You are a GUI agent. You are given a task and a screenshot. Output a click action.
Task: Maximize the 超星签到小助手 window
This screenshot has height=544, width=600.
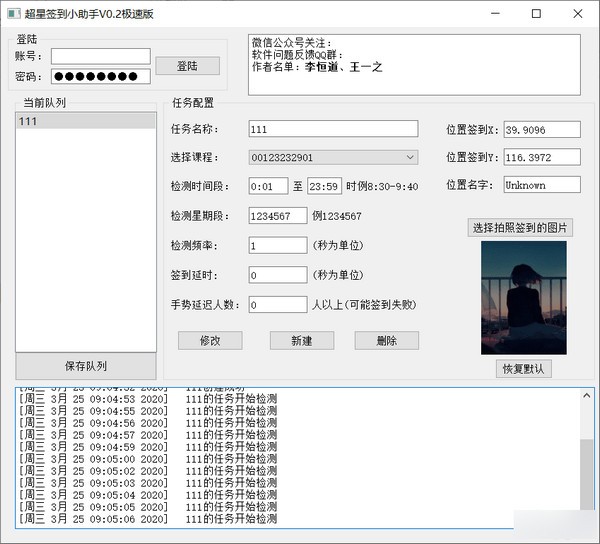[536, 14]
